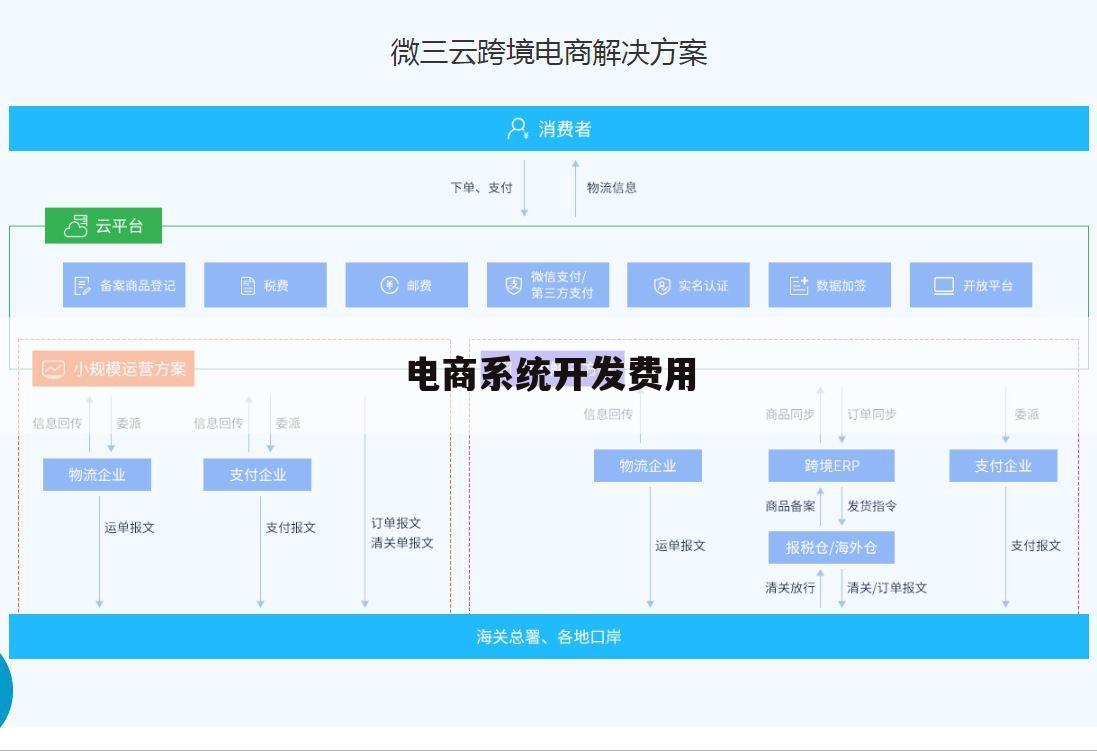Click the 下单、支付 flow label

[x=481, y=188]
